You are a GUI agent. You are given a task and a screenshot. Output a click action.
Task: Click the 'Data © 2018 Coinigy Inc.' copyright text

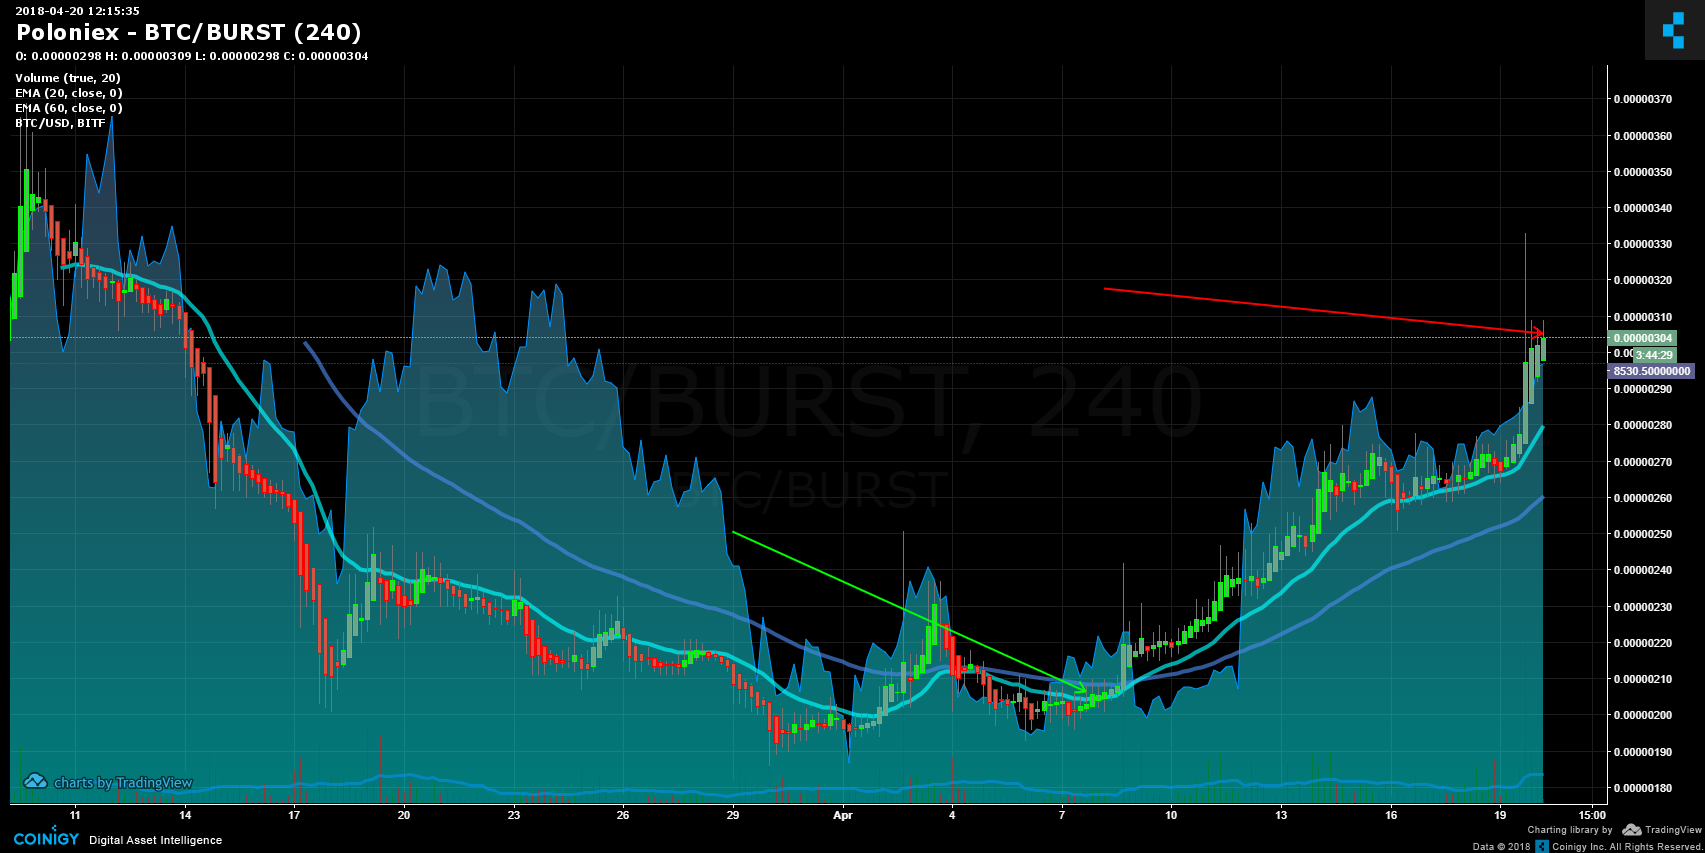(x=1588, y=846)
